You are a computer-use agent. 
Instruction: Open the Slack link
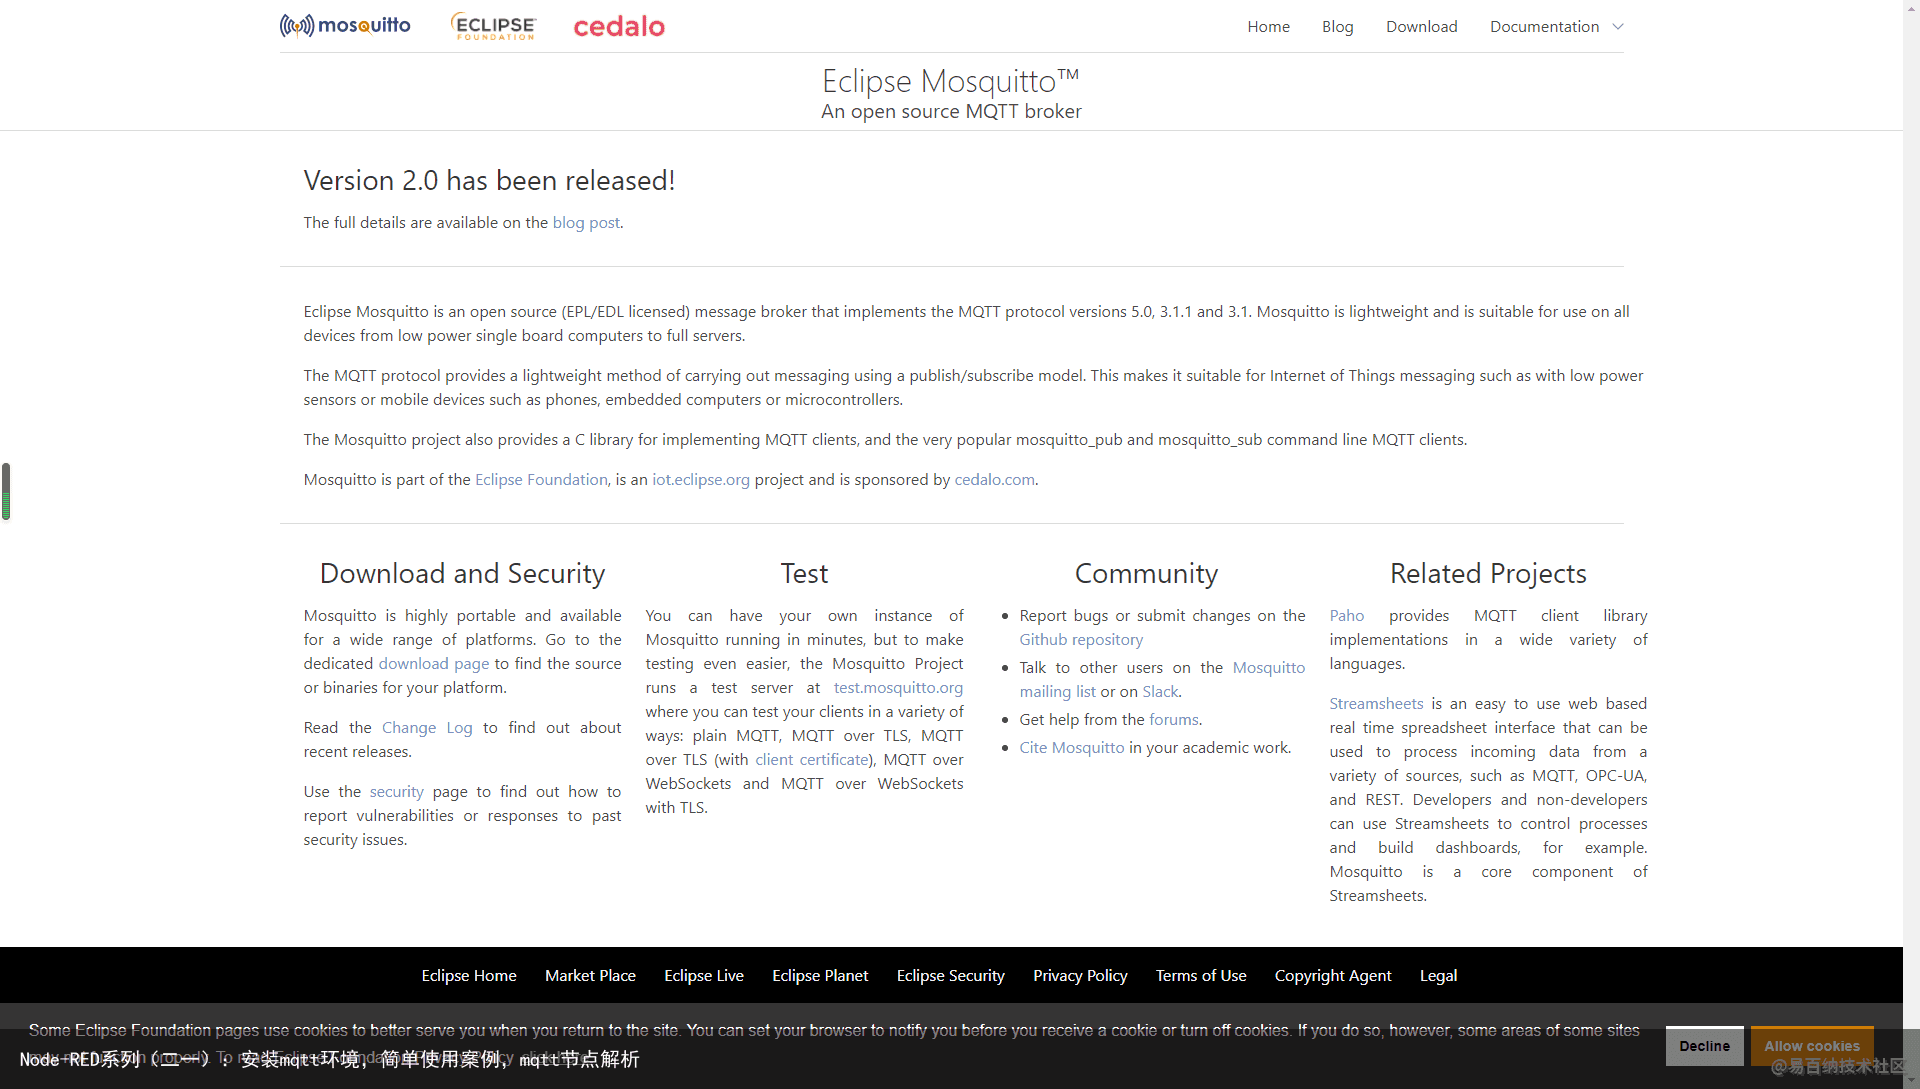1160,691
